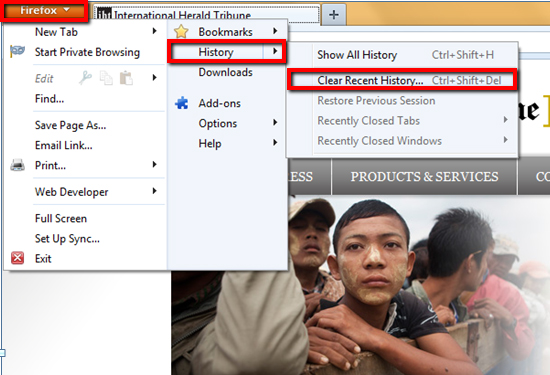Click the Copy pages icon
Image resolution: width=550 pixels, height=375 pixels.
[106, 78]
